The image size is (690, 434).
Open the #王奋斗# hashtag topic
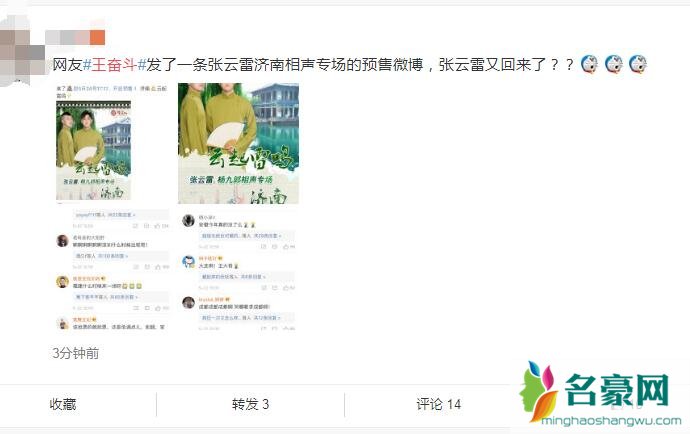point(114,65)
